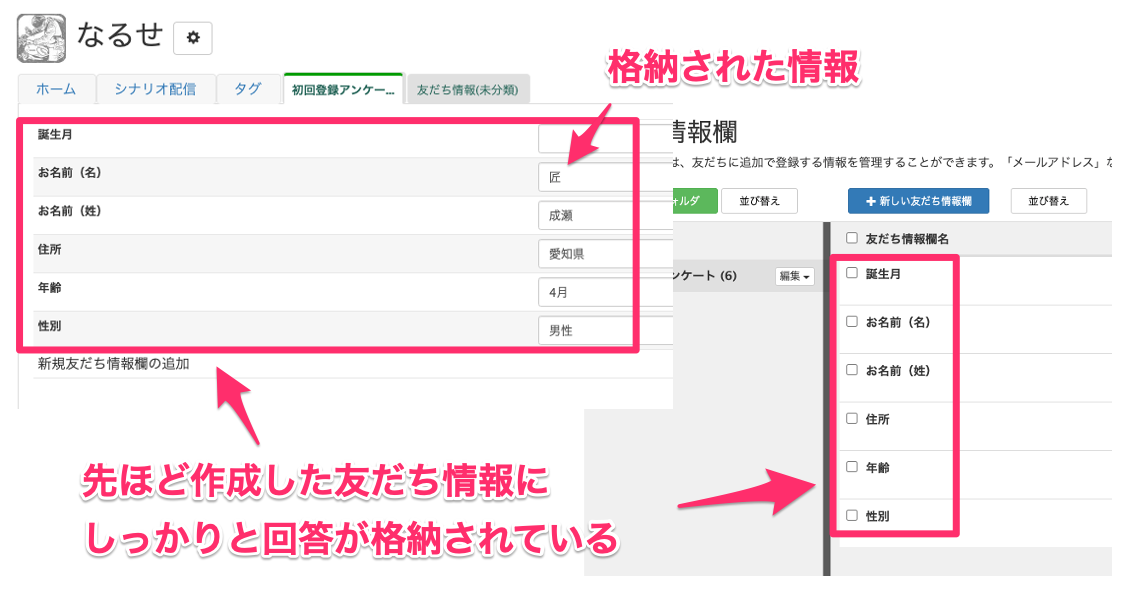Viewport: 1140px width, 593px height.
Task: Click the 並び替え button right of 新しい友だち情報欄
Action: point(1047,201)
